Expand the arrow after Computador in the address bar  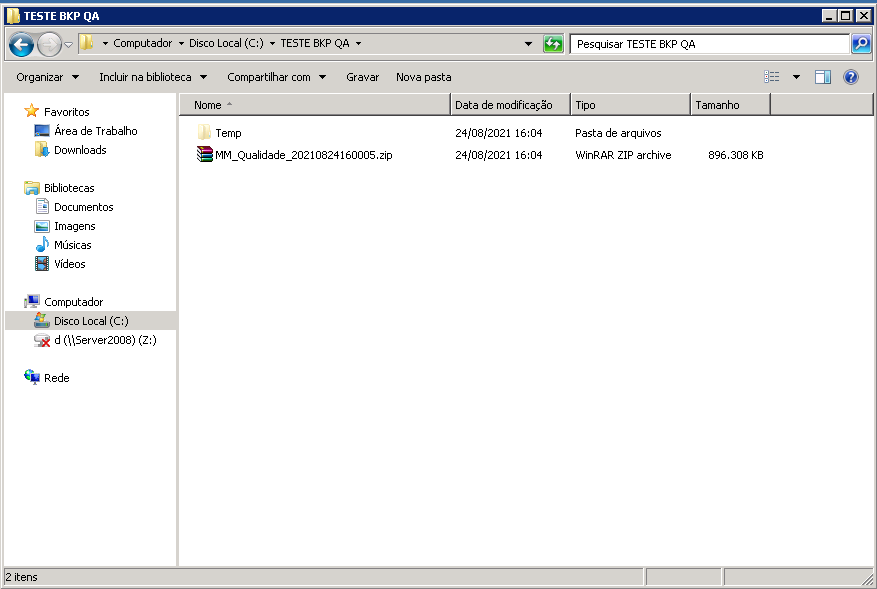coord(181,43)
